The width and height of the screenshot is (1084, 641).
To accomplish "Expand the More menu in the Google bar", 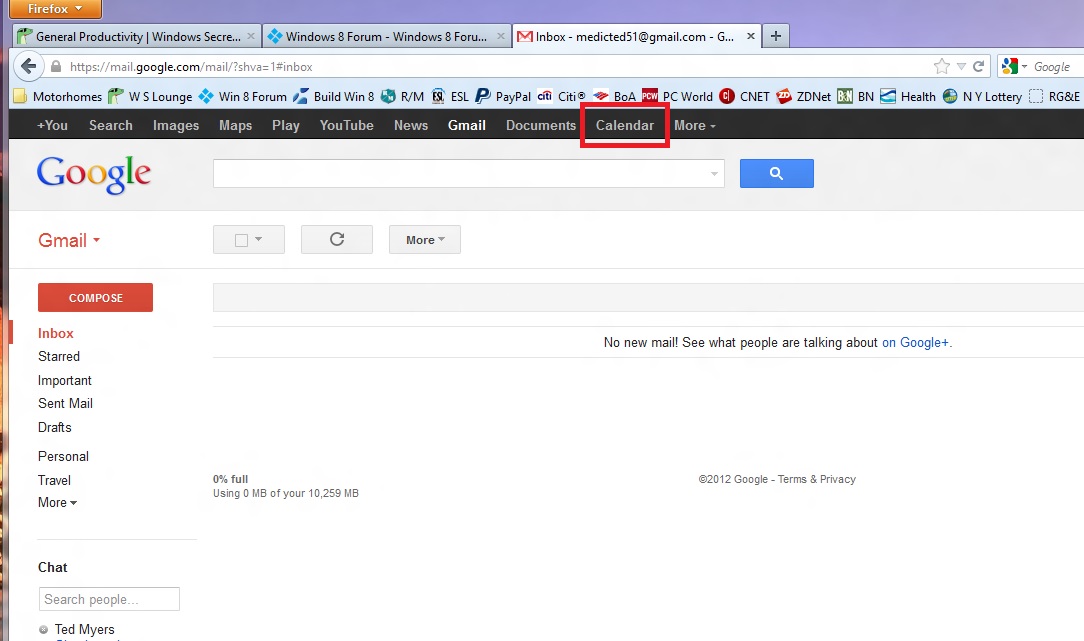I will point(695,125).
